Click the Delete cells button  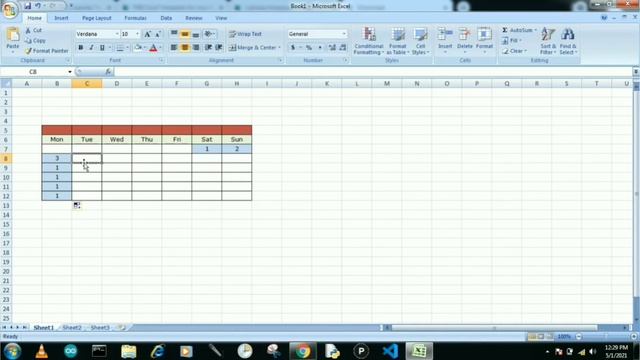coord(464,40)
